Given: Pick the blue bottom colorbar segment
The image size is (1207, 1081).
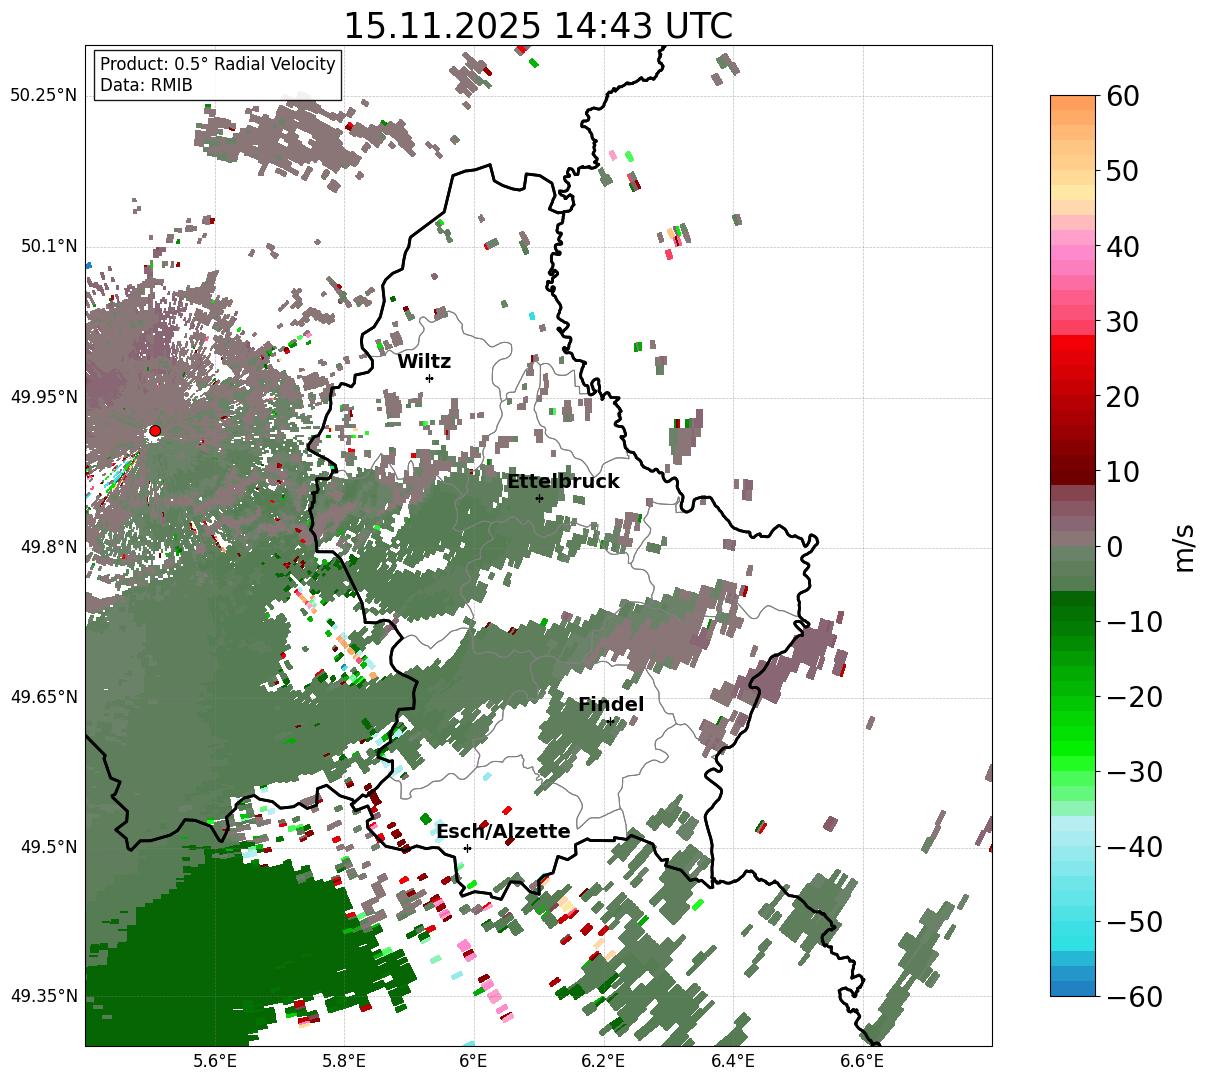Looking at the screenshot, I should point(1073,988).
